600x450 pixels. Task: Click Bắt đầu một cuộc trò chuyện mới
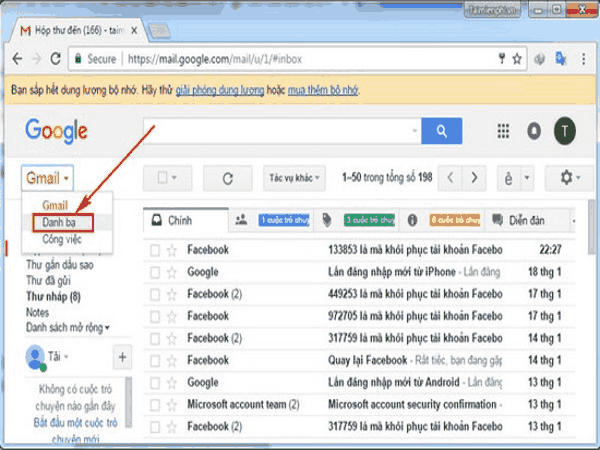[75, 431]
